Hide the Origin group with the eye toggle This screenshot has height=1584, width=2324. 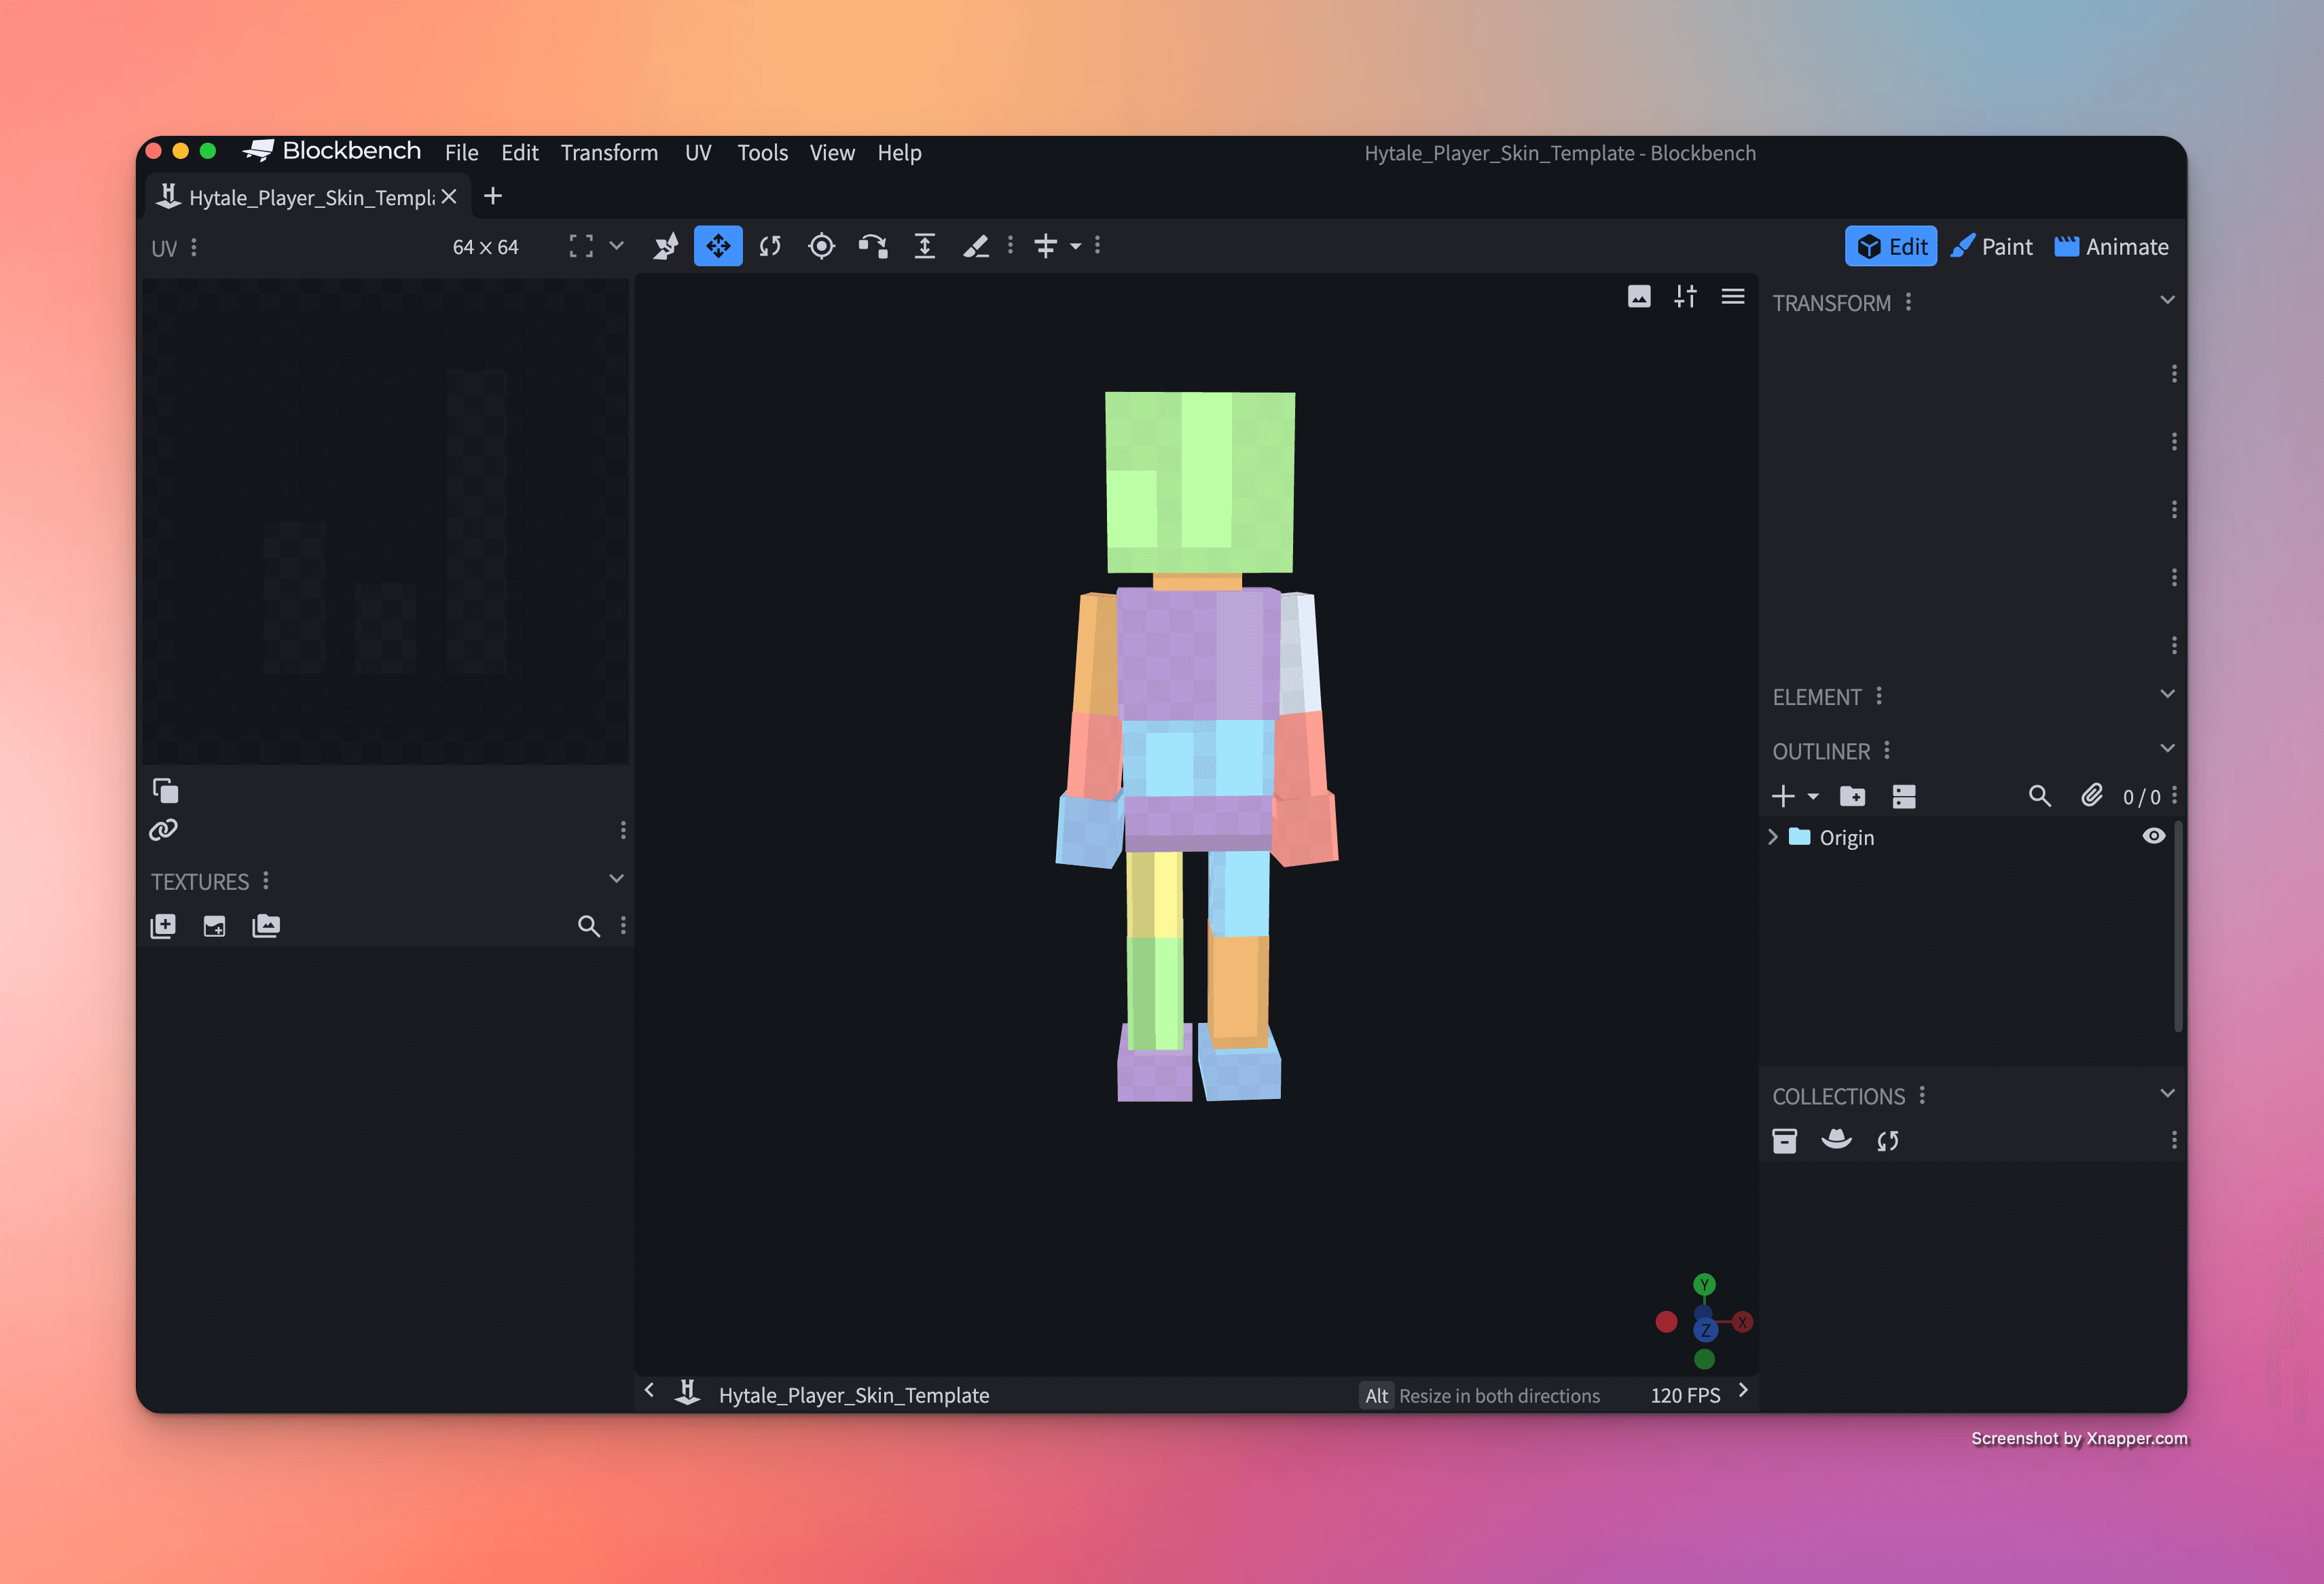point(2154,837)
